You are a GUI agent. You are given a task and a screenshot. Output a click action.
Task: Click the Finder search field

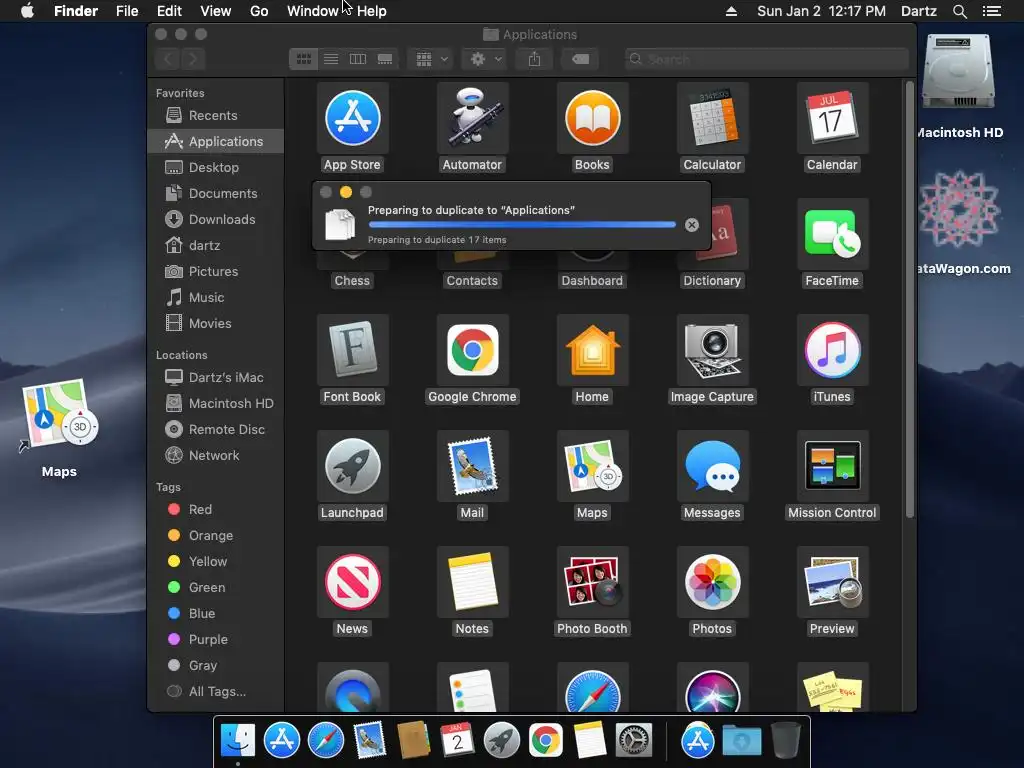[x=766, y=59]
